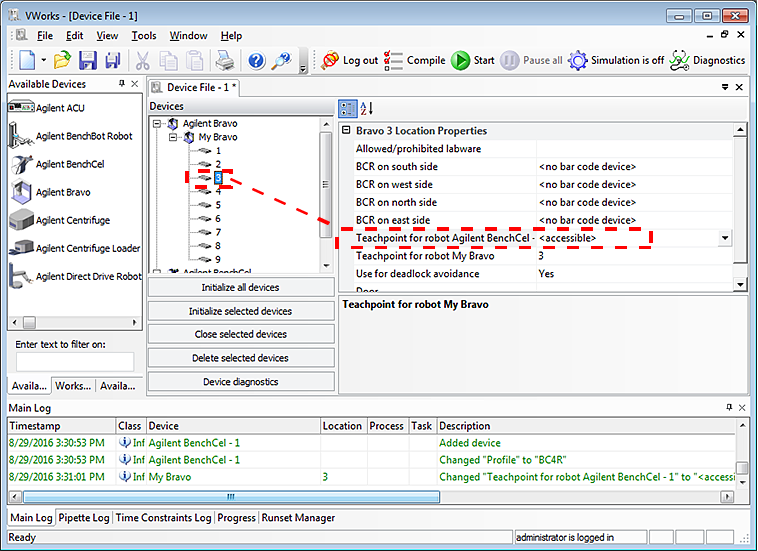Switch to the categorized properties view
Image resolution: width=758 pixels, height=551 pixels.
[x=347, y=108]
